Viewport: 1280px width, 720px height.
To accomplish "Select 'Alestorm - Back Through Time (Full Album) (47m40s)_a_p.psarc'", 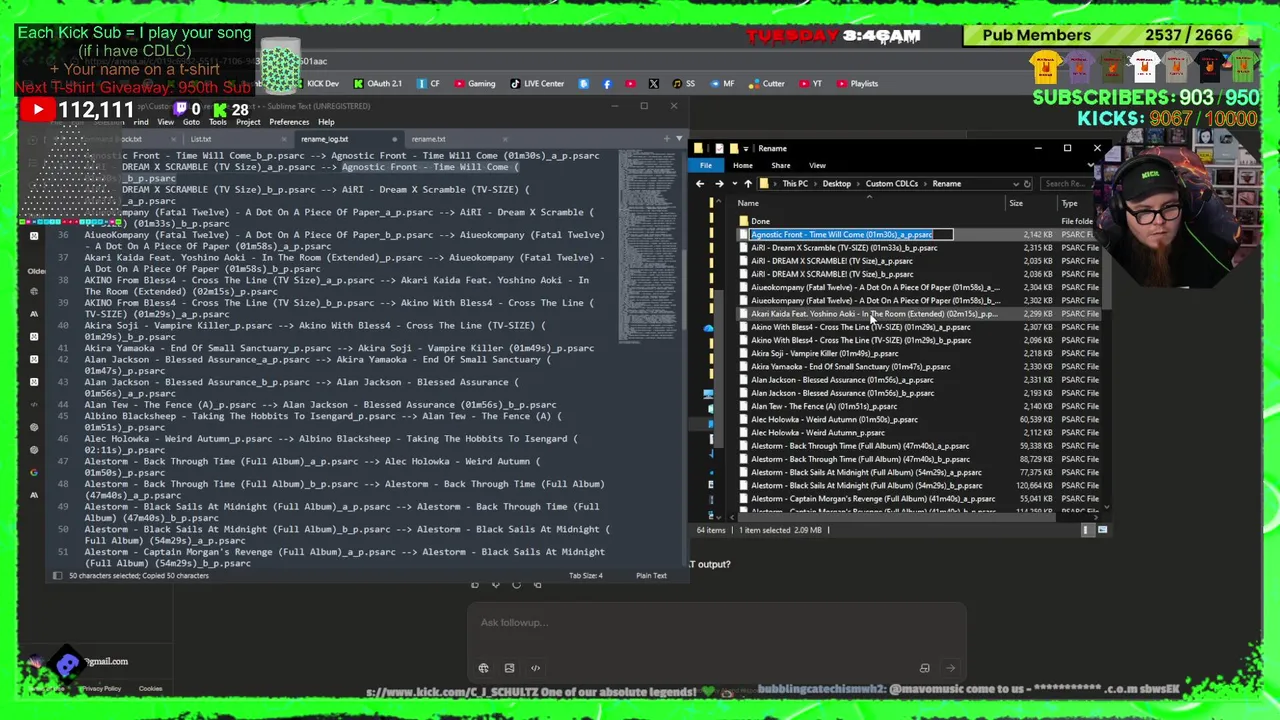I will pyautogui.click(x=860, y=446).
